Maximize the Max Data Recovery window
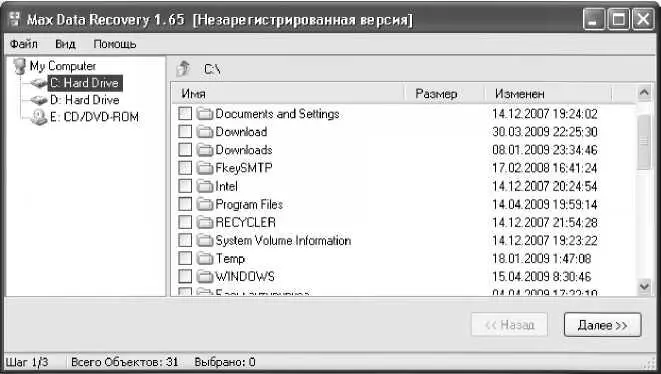 point(618,19)
